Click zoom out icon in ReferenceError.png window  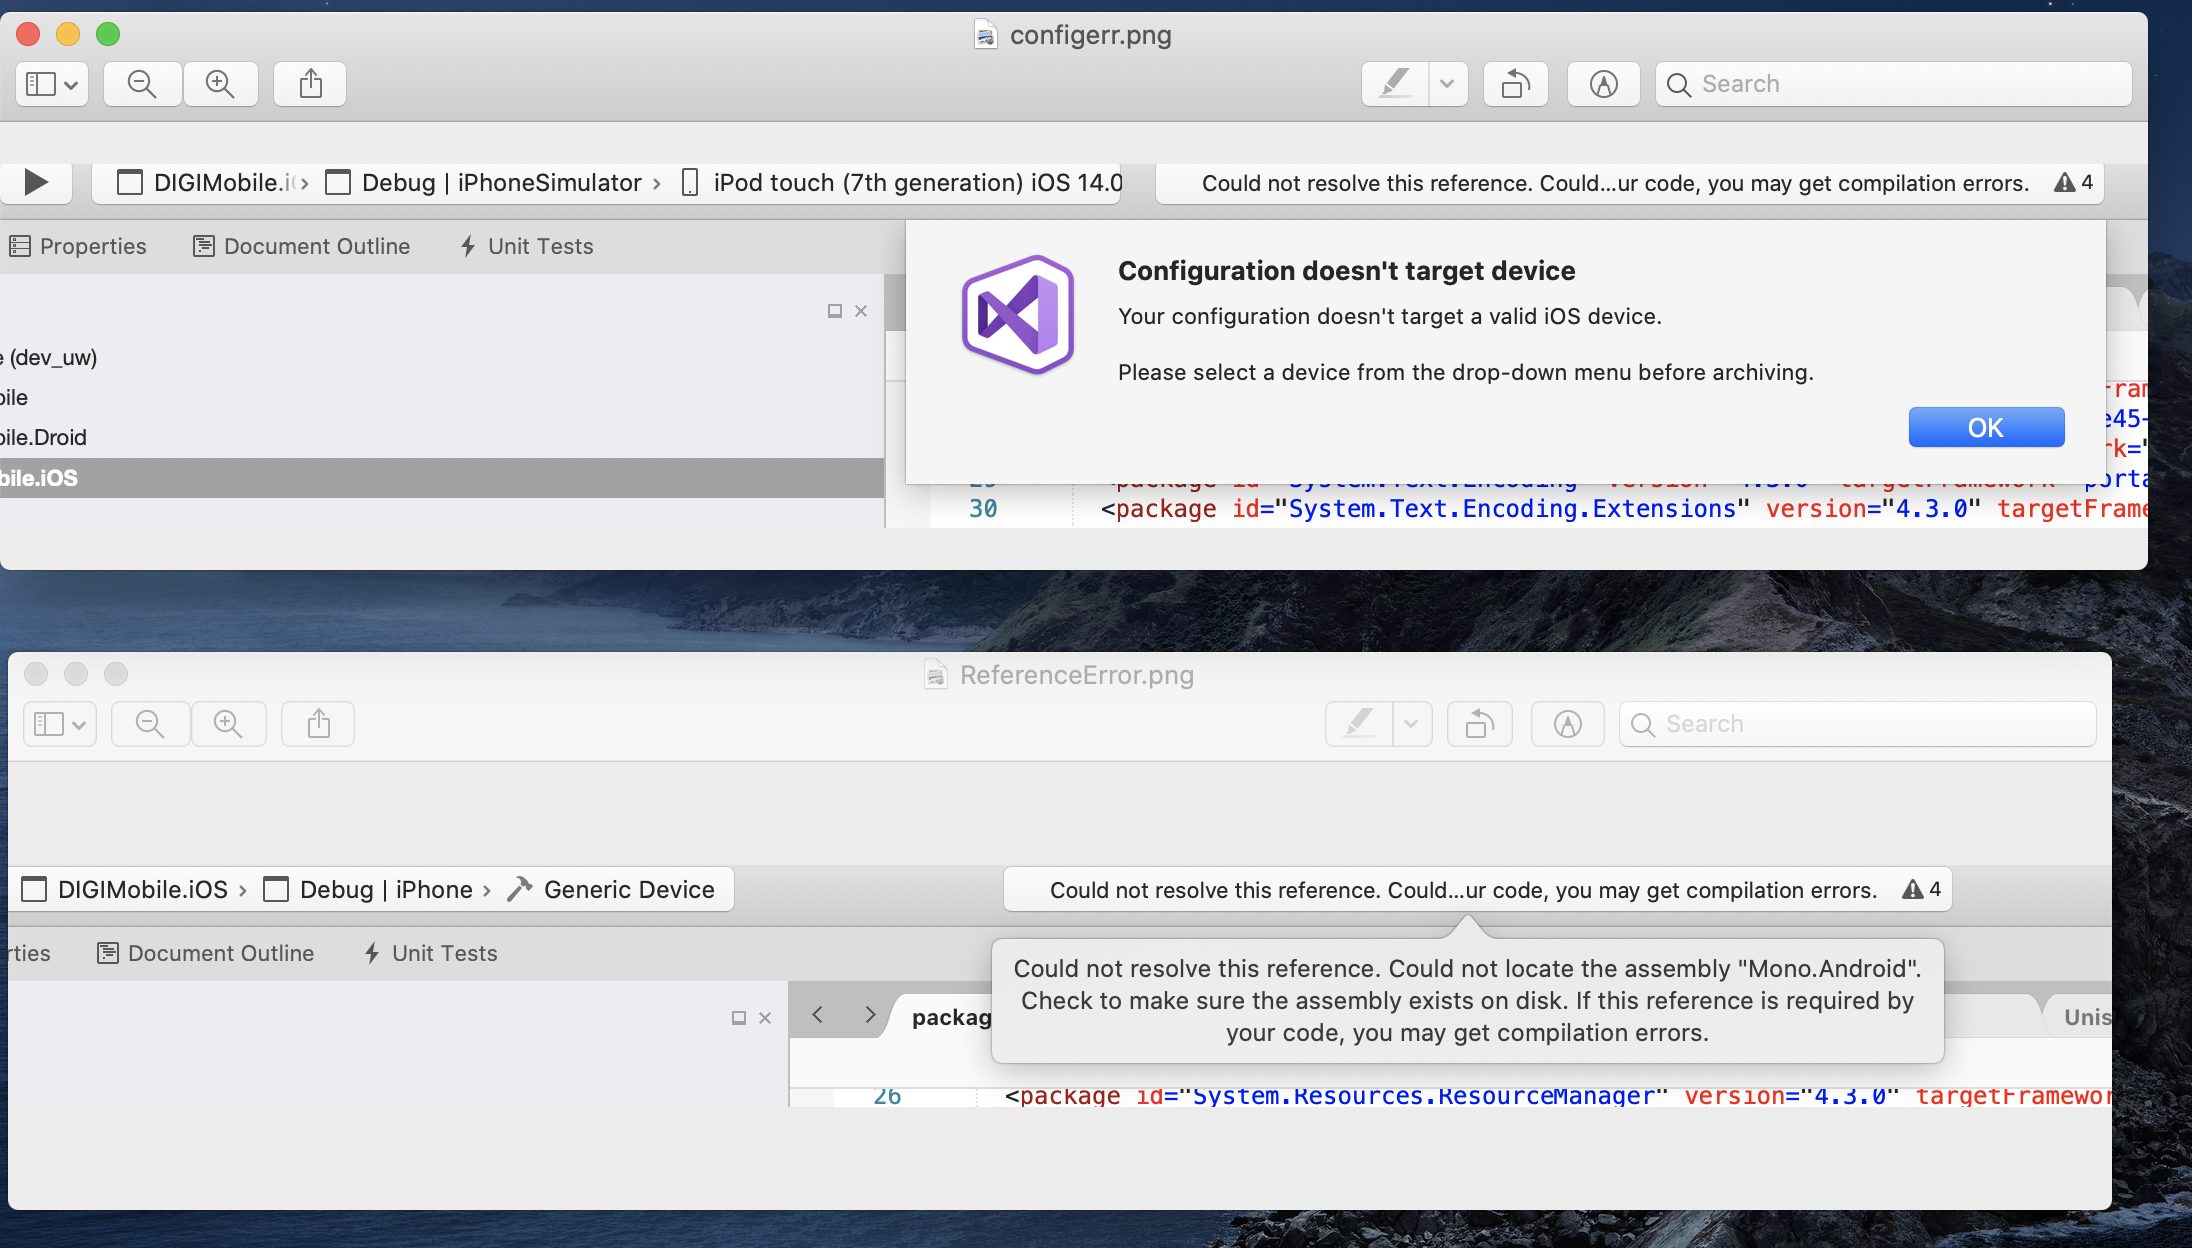[150, 724]
